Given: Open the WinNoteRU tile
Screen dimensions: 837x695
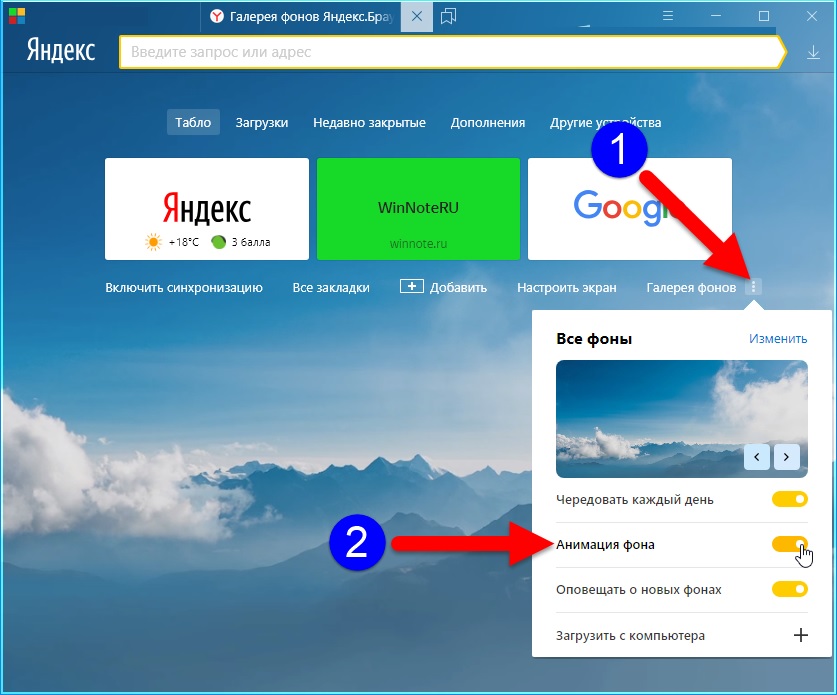Looking at the screenshot, I should pyautogui.click(x=418, y=209).
